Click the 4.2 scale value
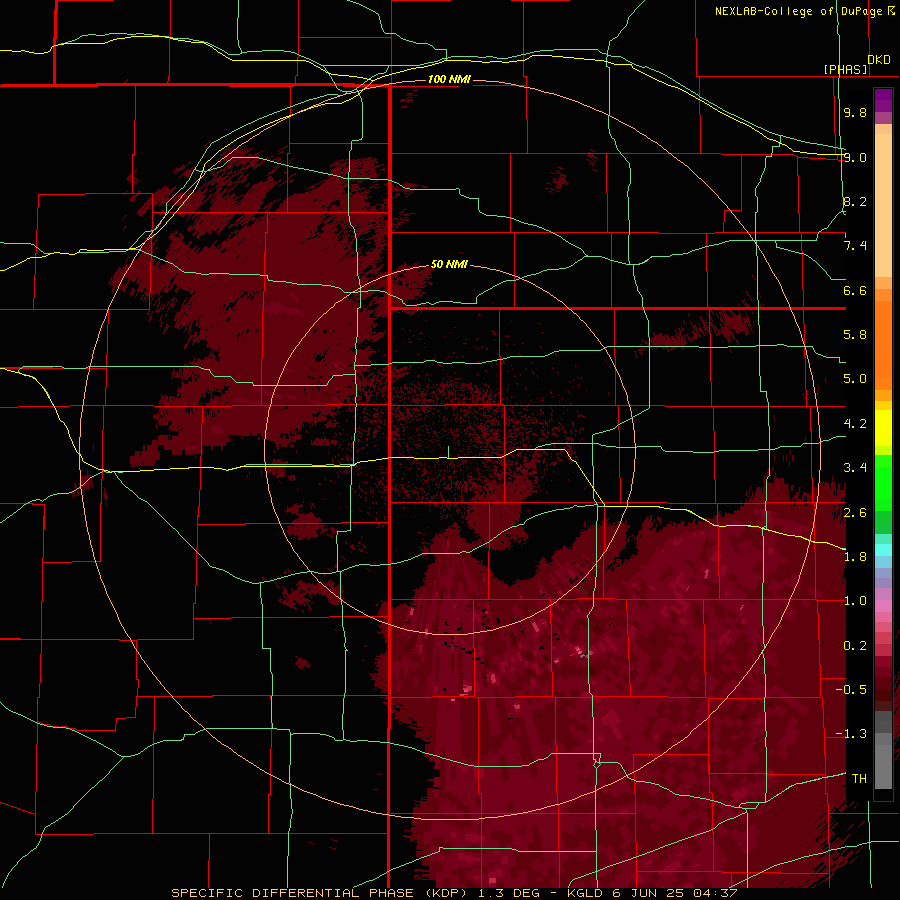 tap(855, 424)
